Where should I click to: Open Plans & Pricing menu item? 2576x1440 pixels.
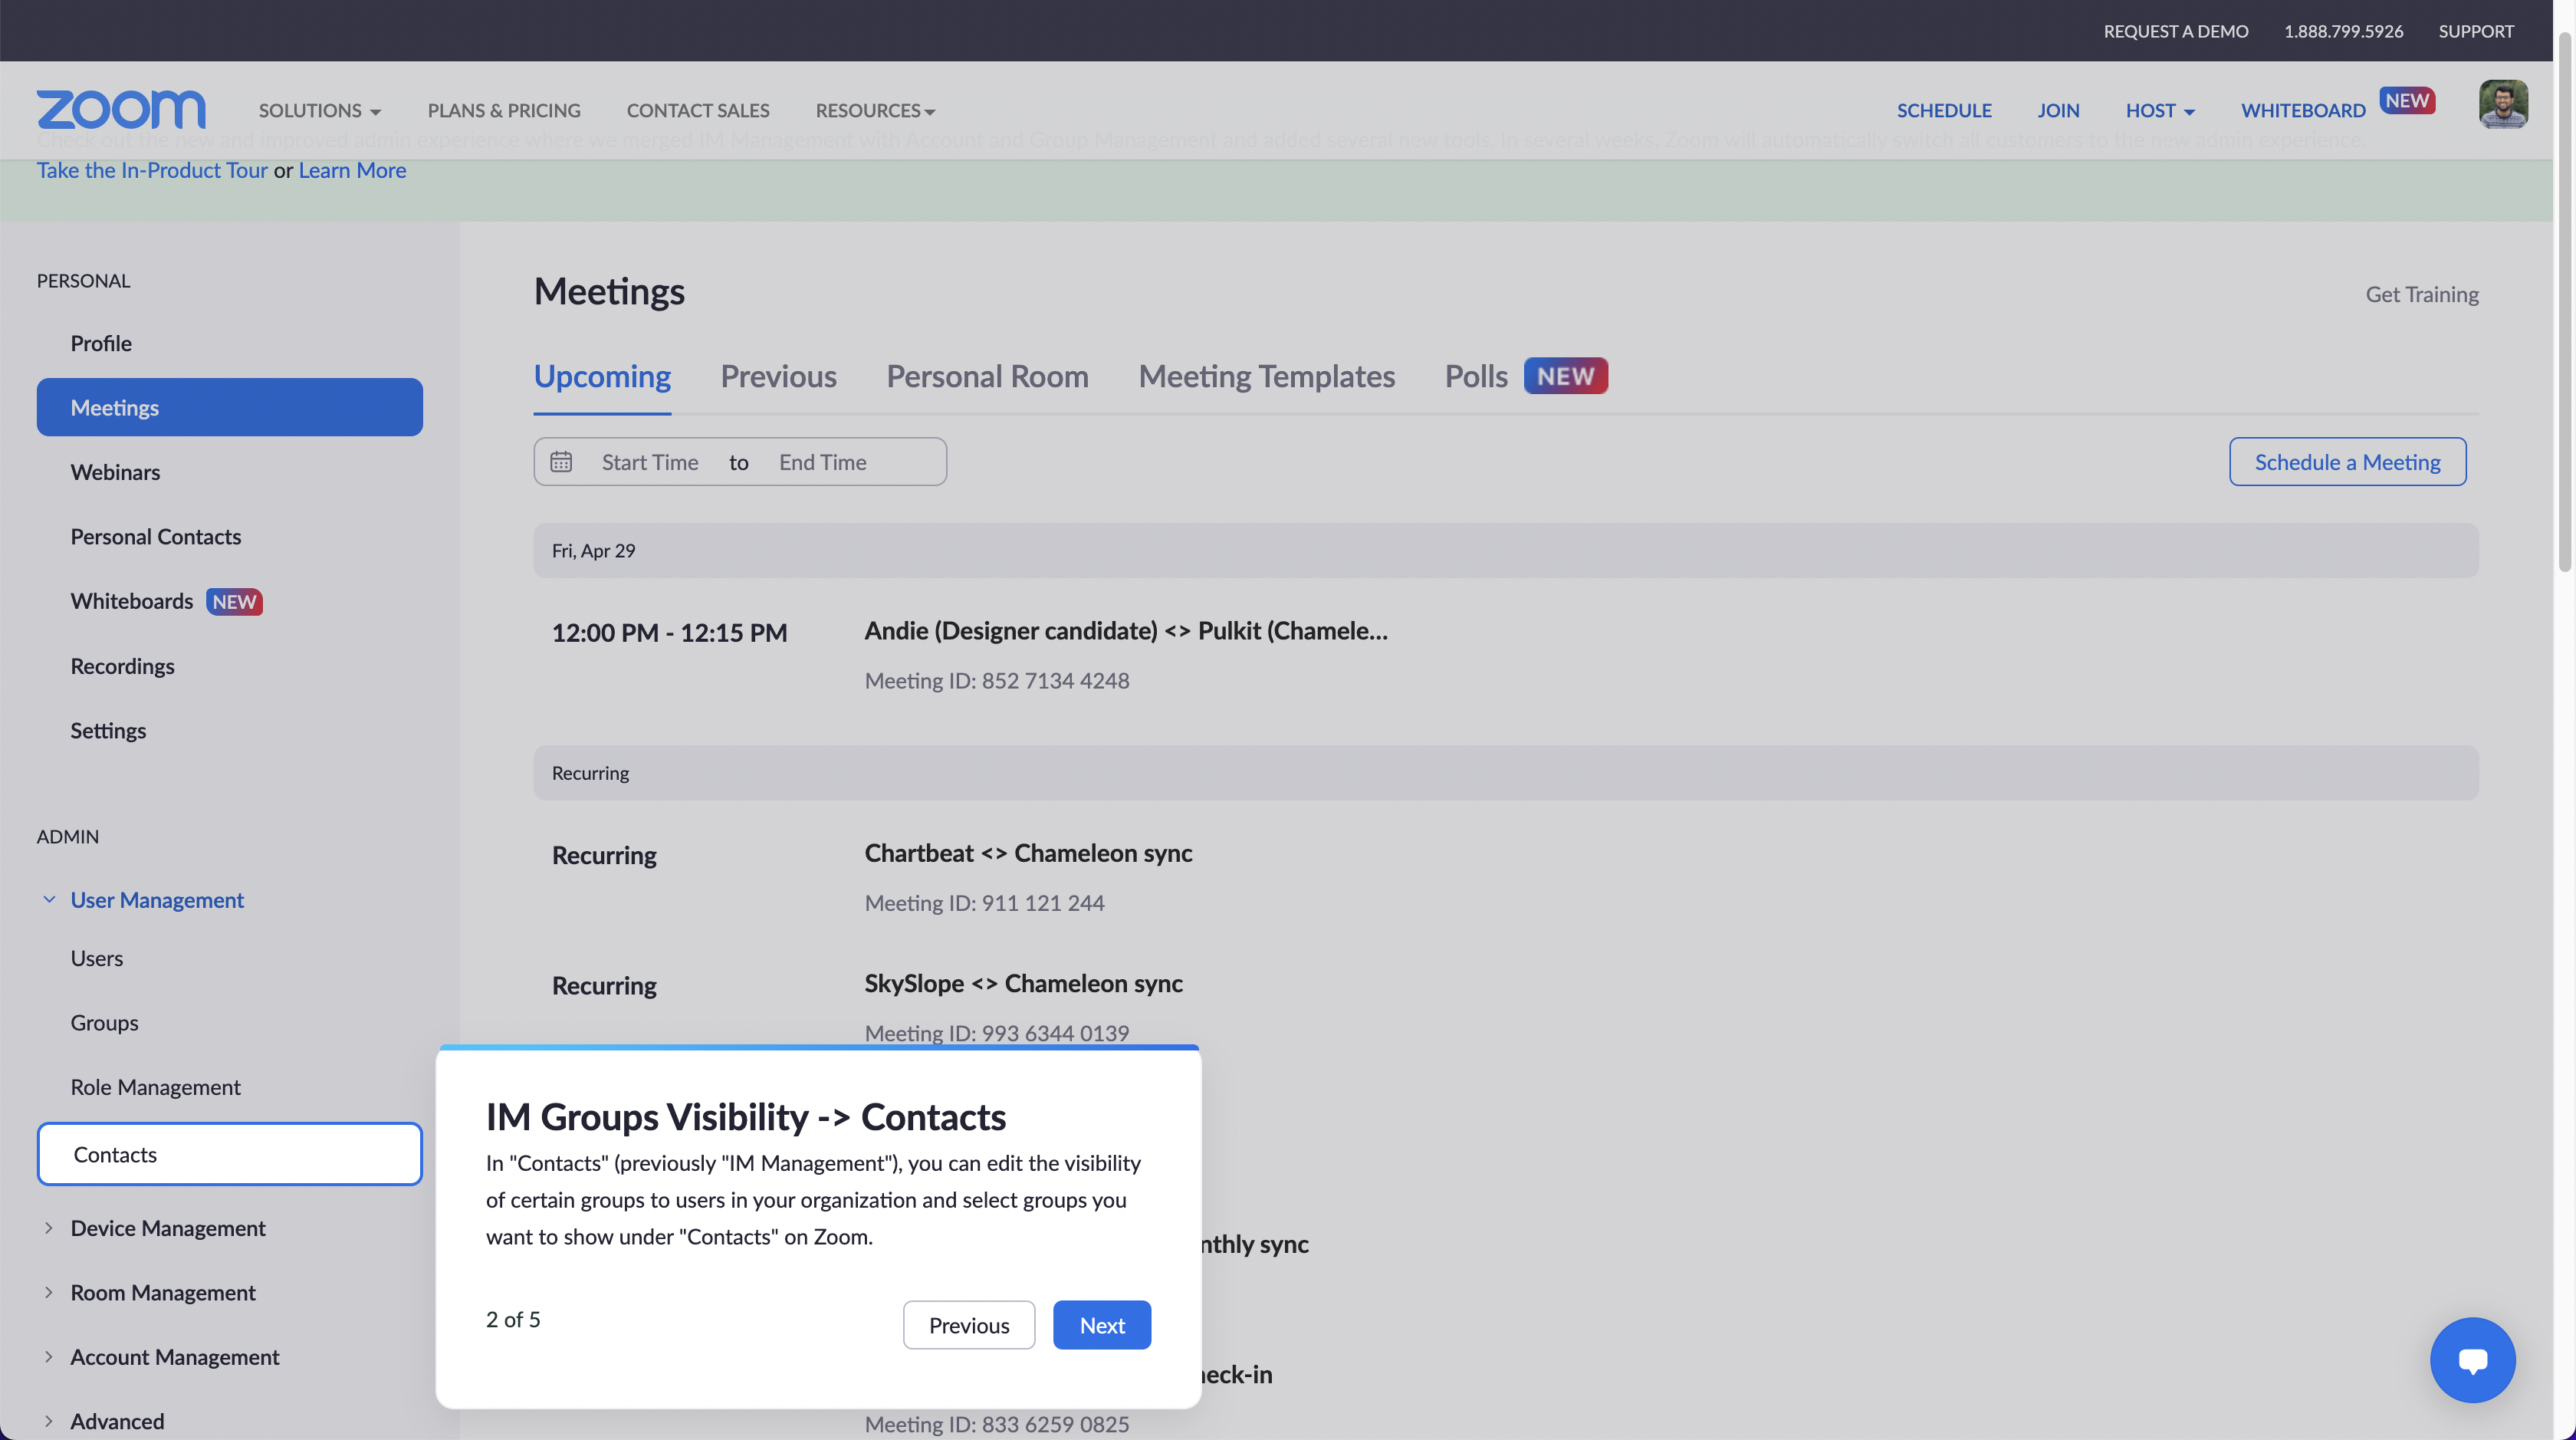coord(504,110)
